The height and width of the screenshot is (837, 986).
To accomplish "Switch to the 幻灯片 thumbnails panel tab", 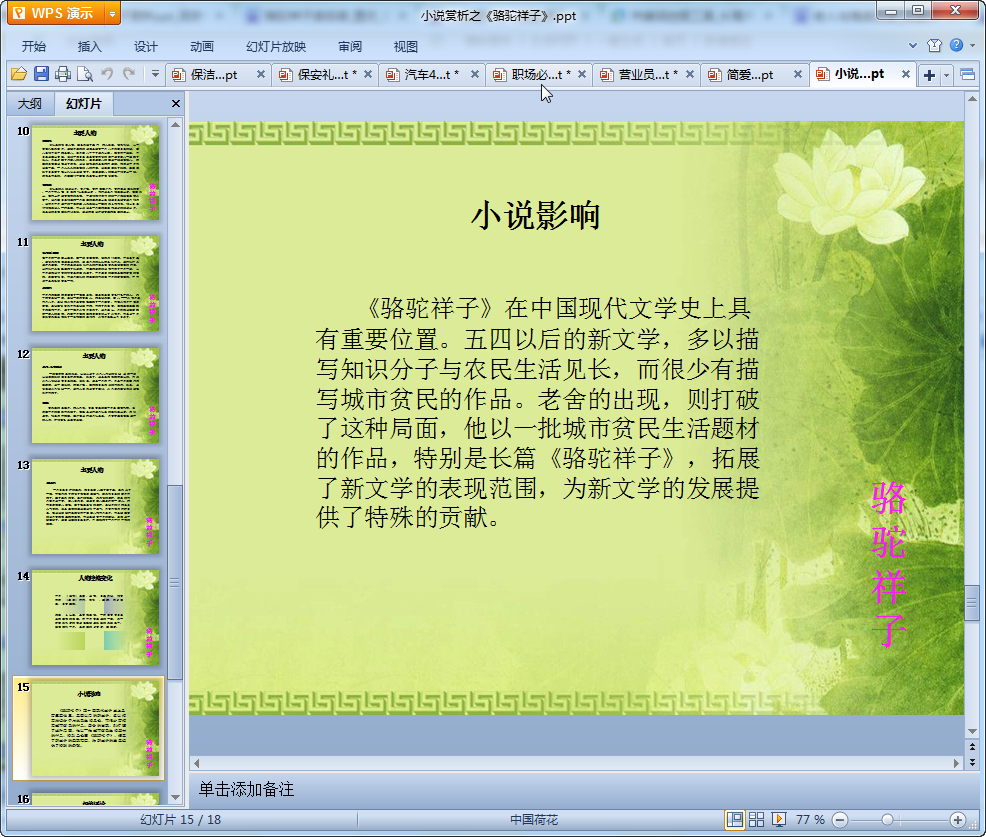I will 83,104.
